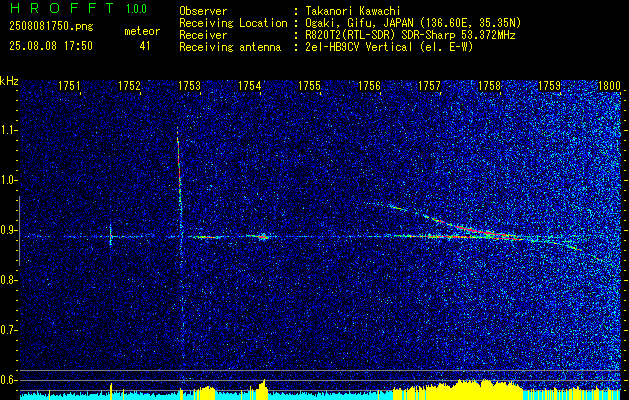
Task: Click the vertical meteor echo streak after 1752
Action: point(179,181)
